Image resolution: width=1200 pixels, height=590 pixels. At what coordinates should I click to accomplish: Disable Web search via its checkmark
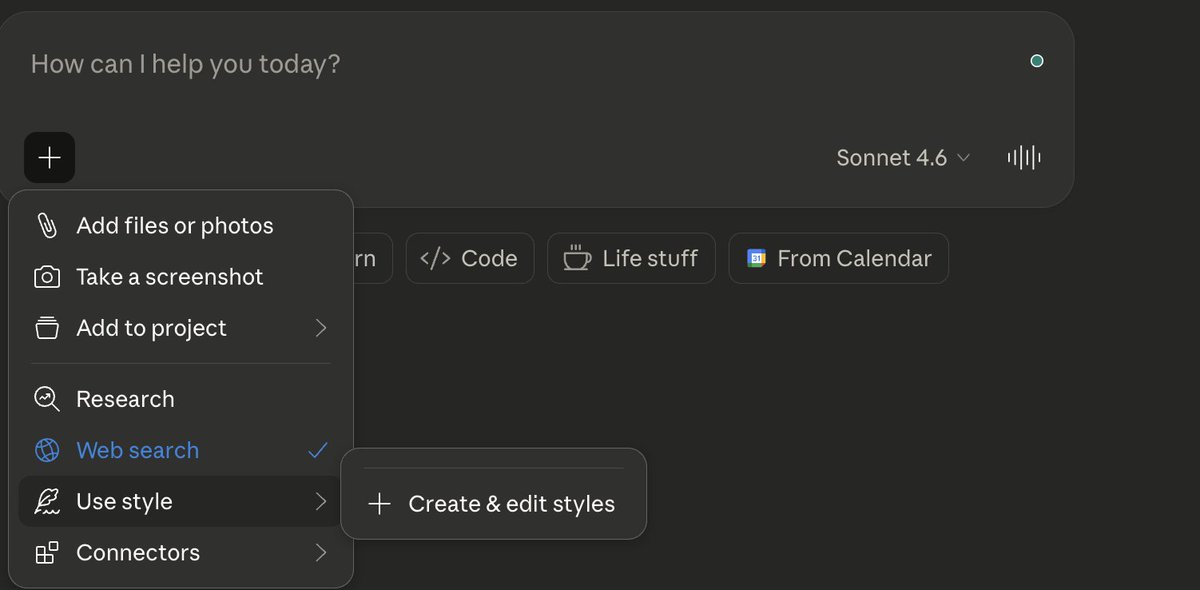[x=317, y=451]
